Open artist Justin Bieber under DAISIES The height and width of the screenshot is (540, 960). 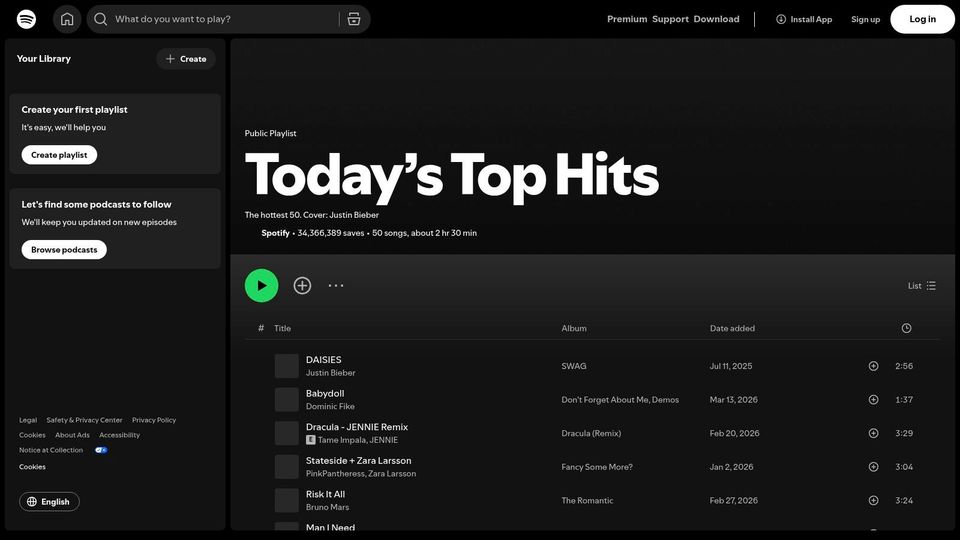pos(331,373)
